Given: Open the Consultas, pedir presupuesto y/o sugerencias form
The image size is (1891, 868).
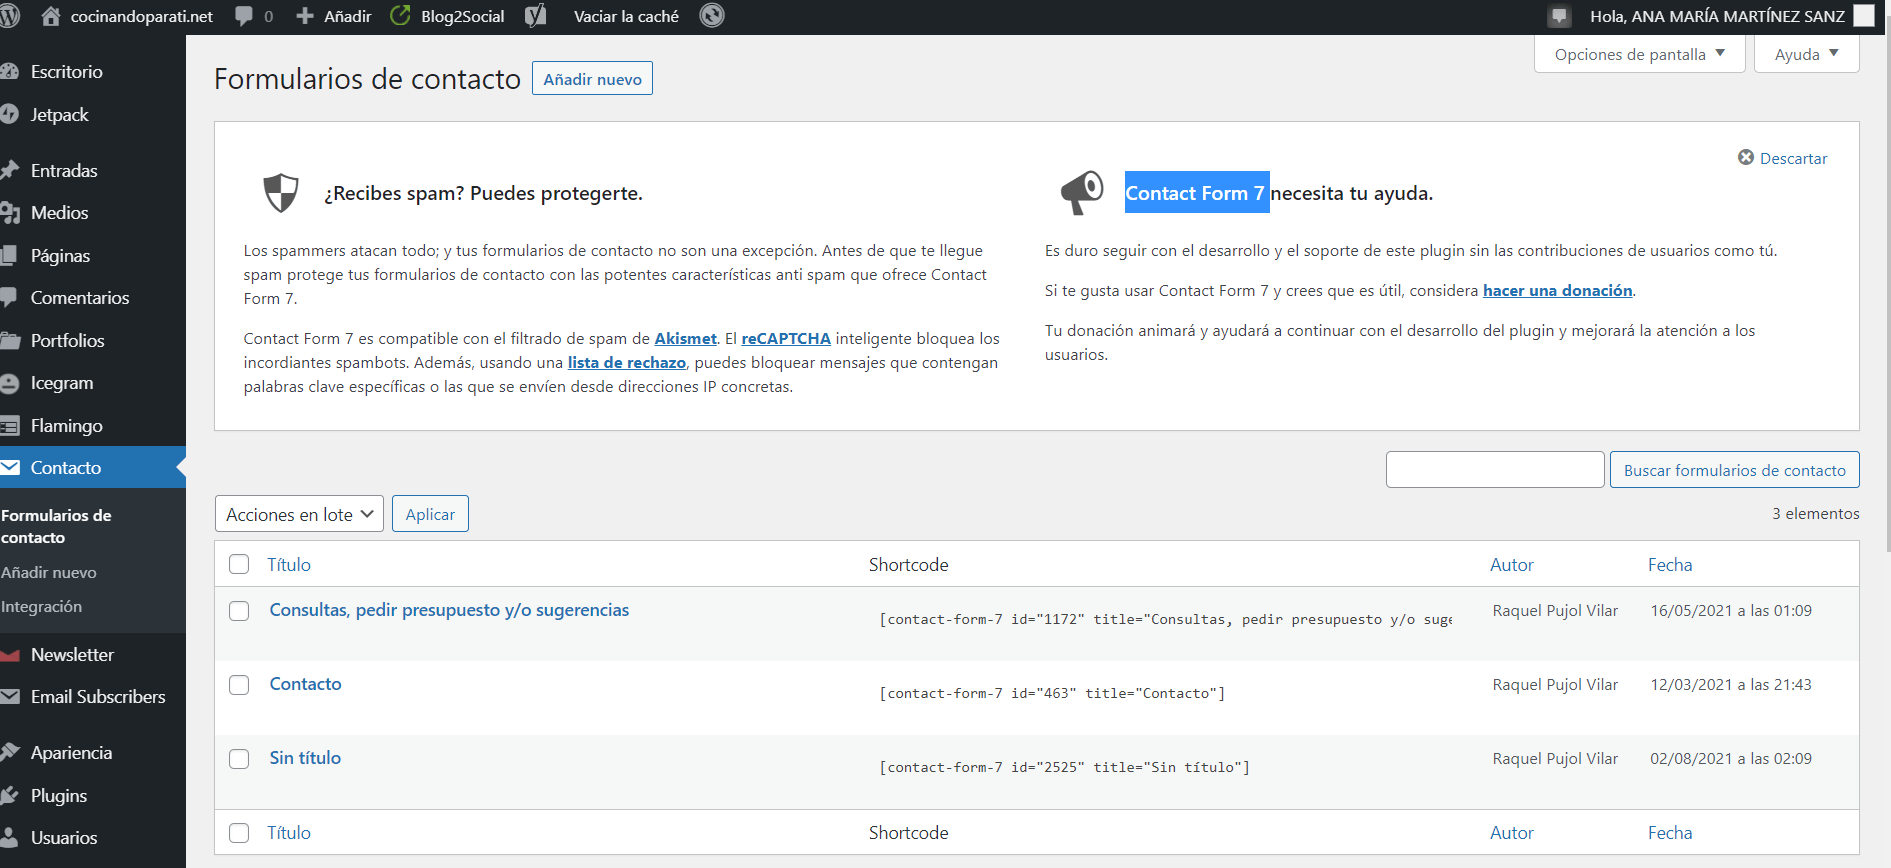Looking at the screenshot, I should click(x=449, y=610).
